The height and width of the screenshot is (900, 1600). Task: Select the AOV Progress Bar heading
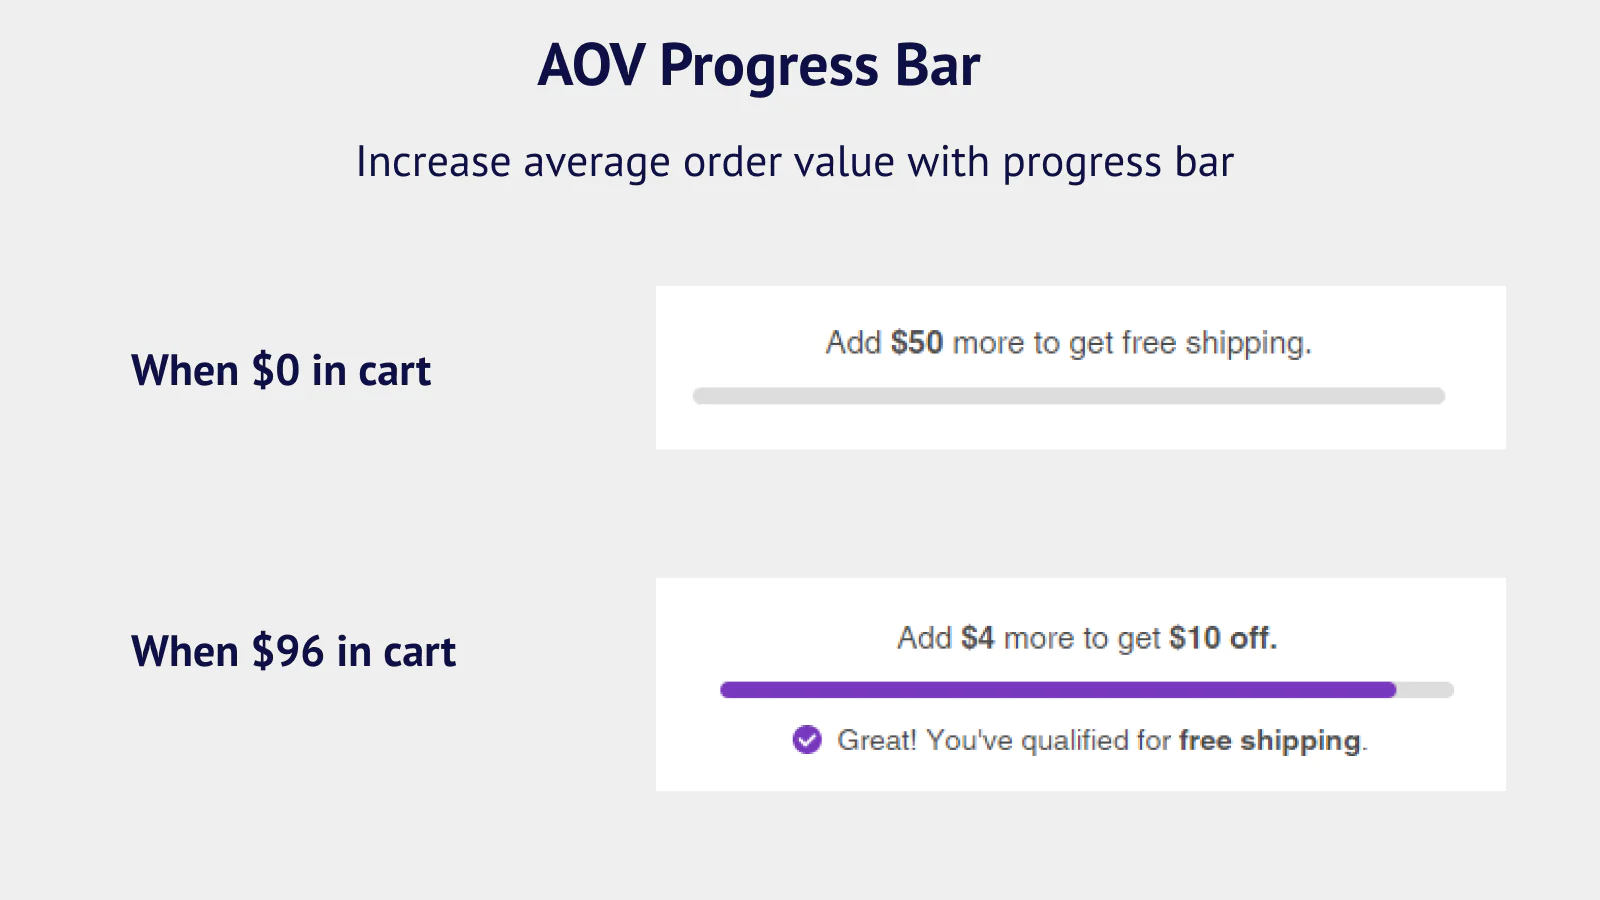760,64
